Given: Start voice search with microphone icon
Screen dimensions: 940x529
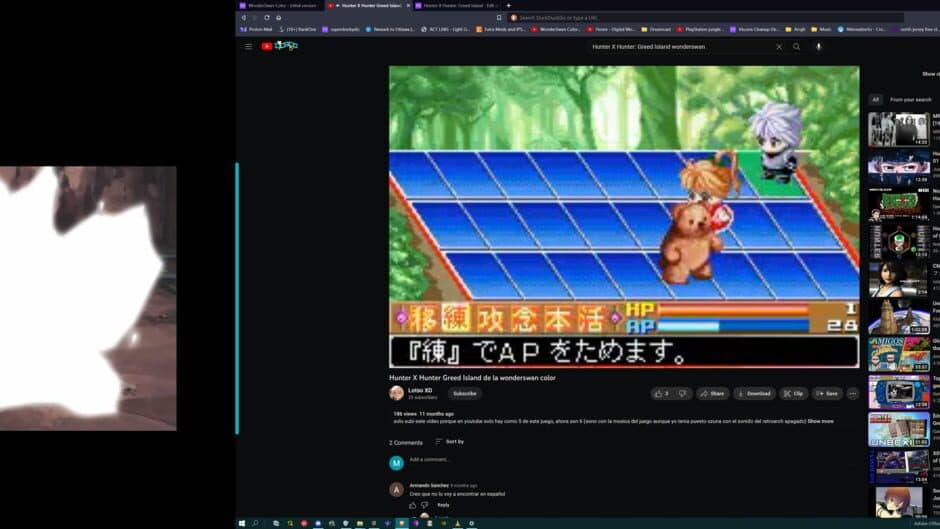Looking at the screenshot, I should tap(818, 47).
